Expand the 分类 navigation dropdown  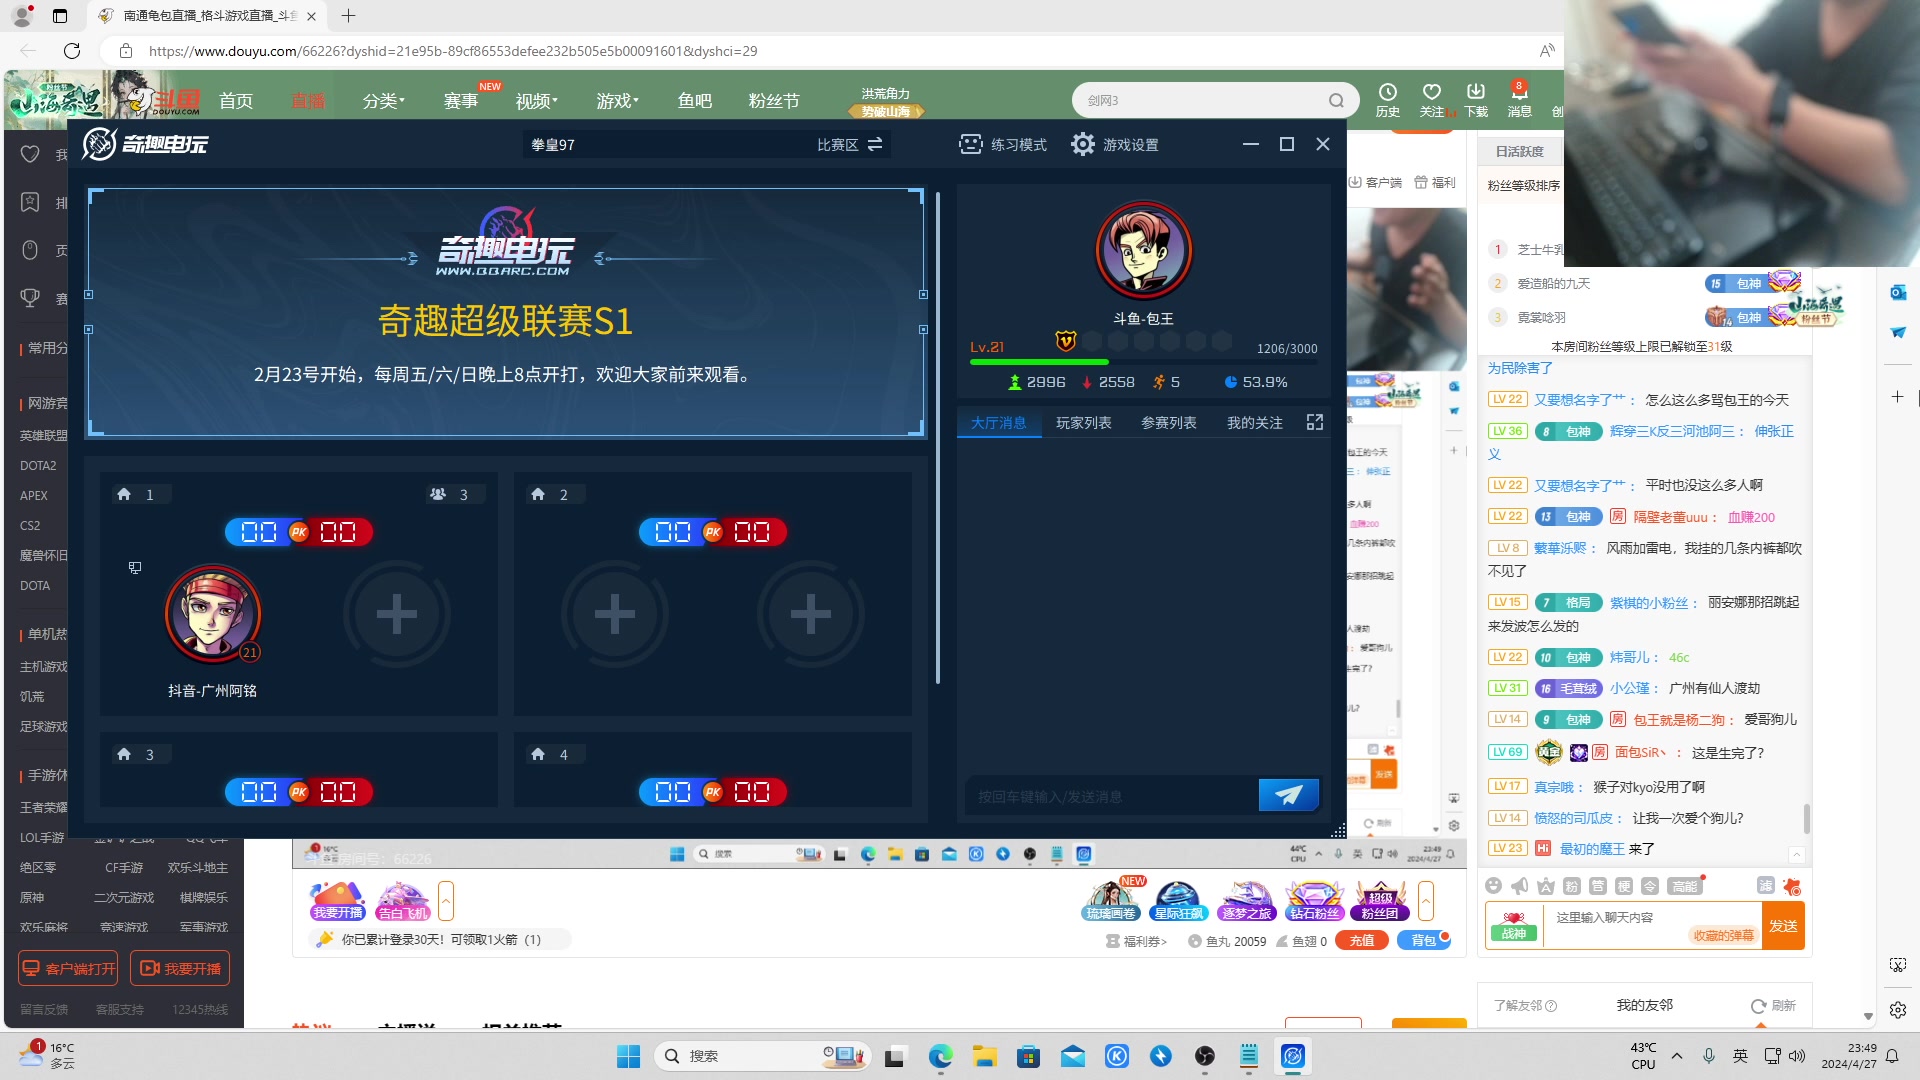(x=383, y=101)
